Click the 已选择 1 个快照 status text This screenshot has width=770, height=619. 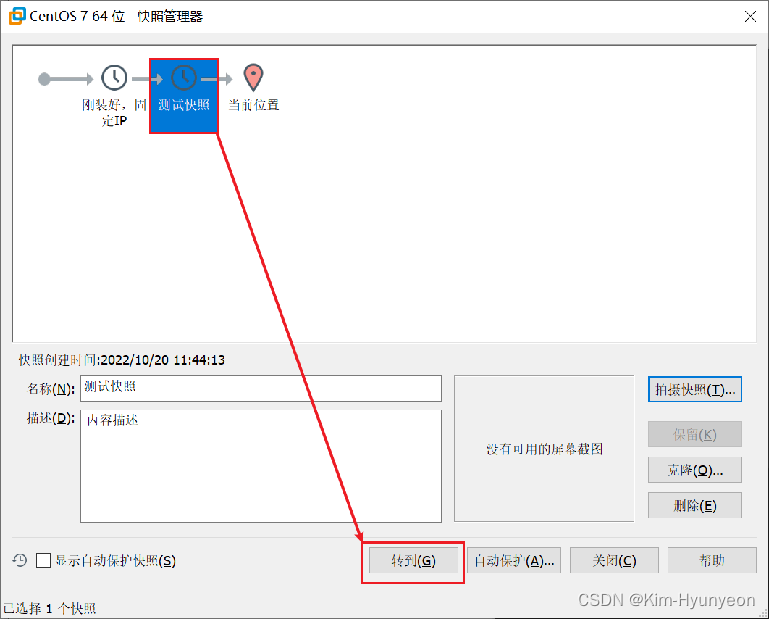coord(50,609)
